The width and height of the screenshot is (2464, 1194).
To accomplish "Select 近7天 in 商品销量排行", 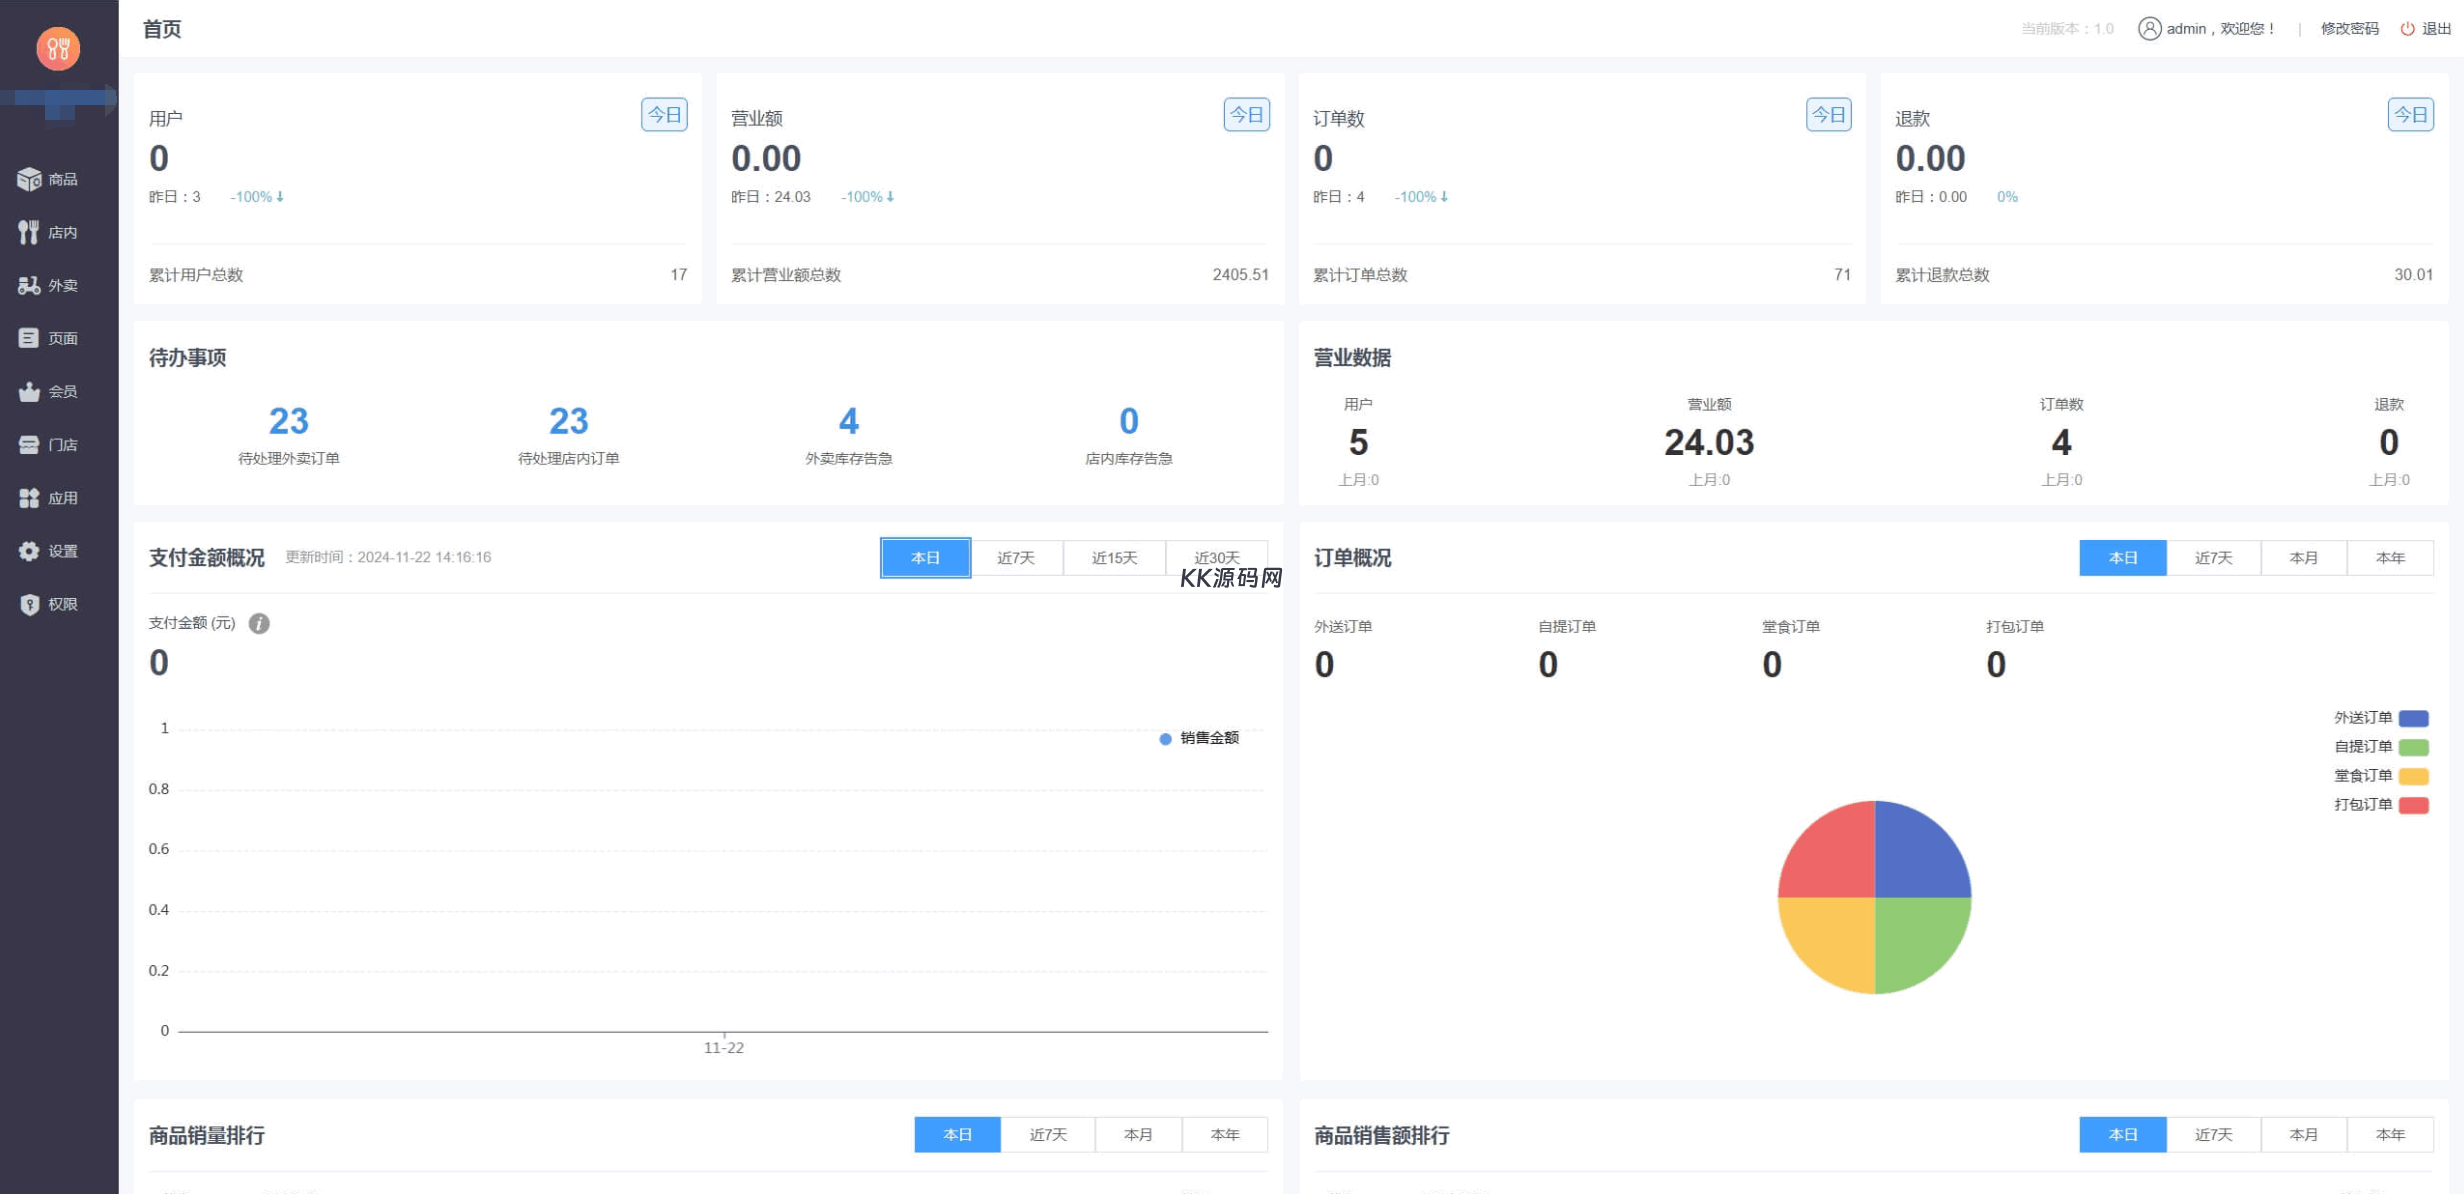I will [x=1048, y=1135].
